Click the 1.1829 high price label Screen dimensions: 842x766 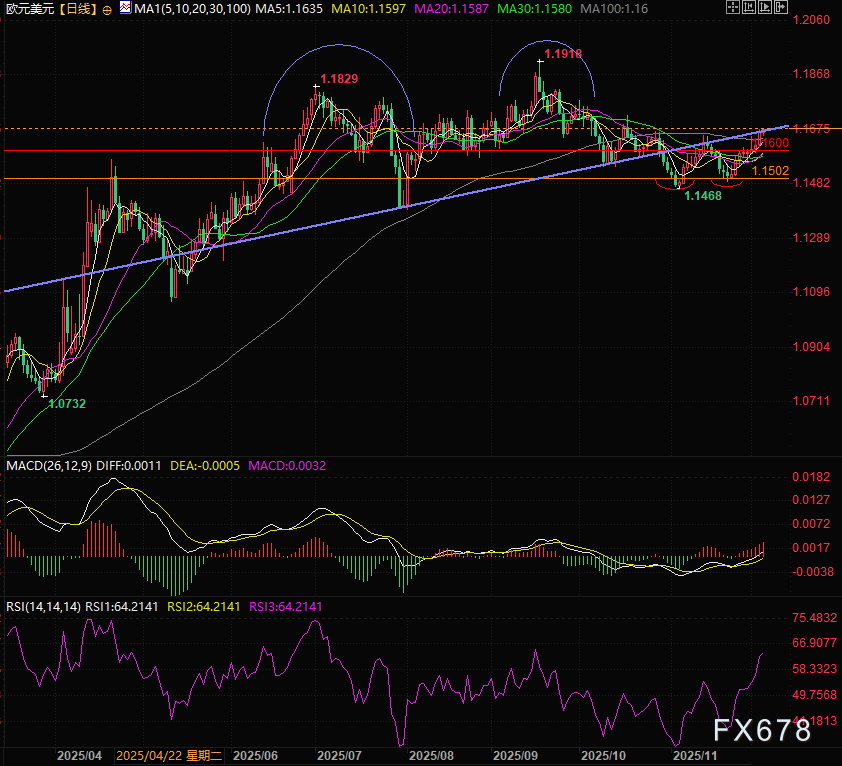(339, 78)
